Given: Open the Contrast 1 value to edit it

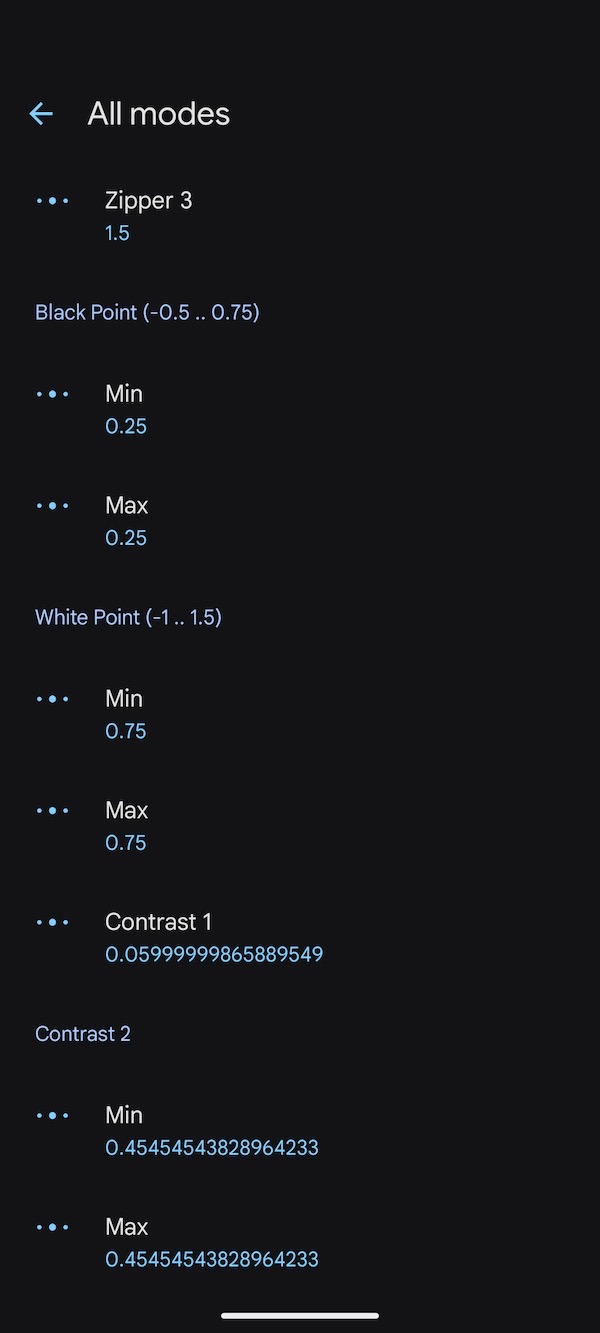Looking at the screenshot, I should pos(214,954).
